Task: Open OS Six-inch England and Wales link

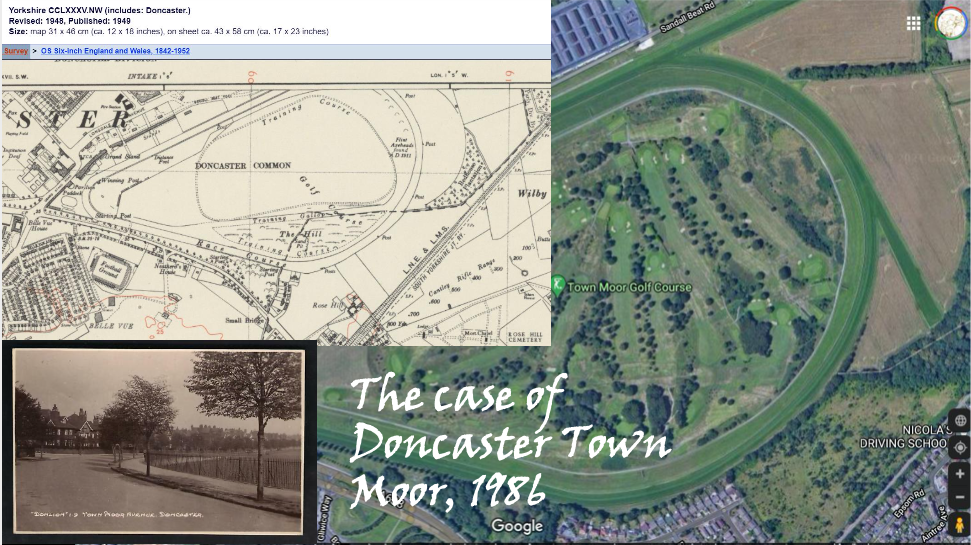Action: [115, 50]
